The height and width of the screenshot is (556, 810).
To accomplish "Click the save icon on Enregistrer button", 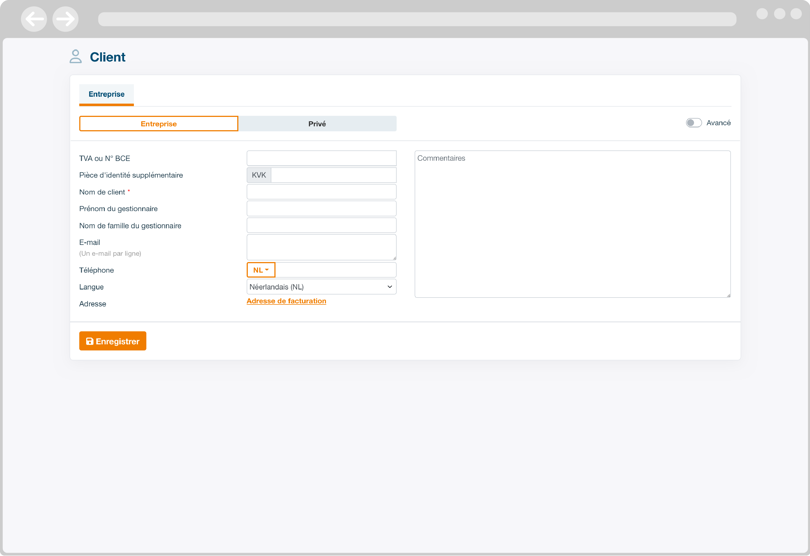I will pos(90,341).
